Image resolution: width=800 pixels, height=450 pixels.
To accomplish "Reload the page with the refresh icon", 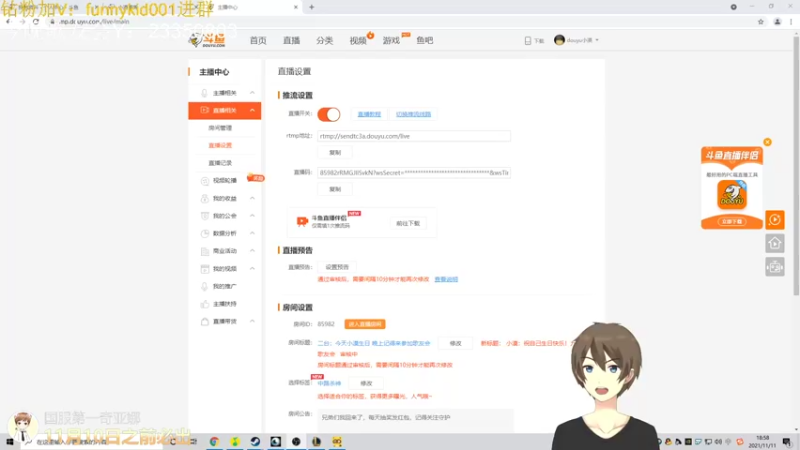I will (x=36, y=22).
